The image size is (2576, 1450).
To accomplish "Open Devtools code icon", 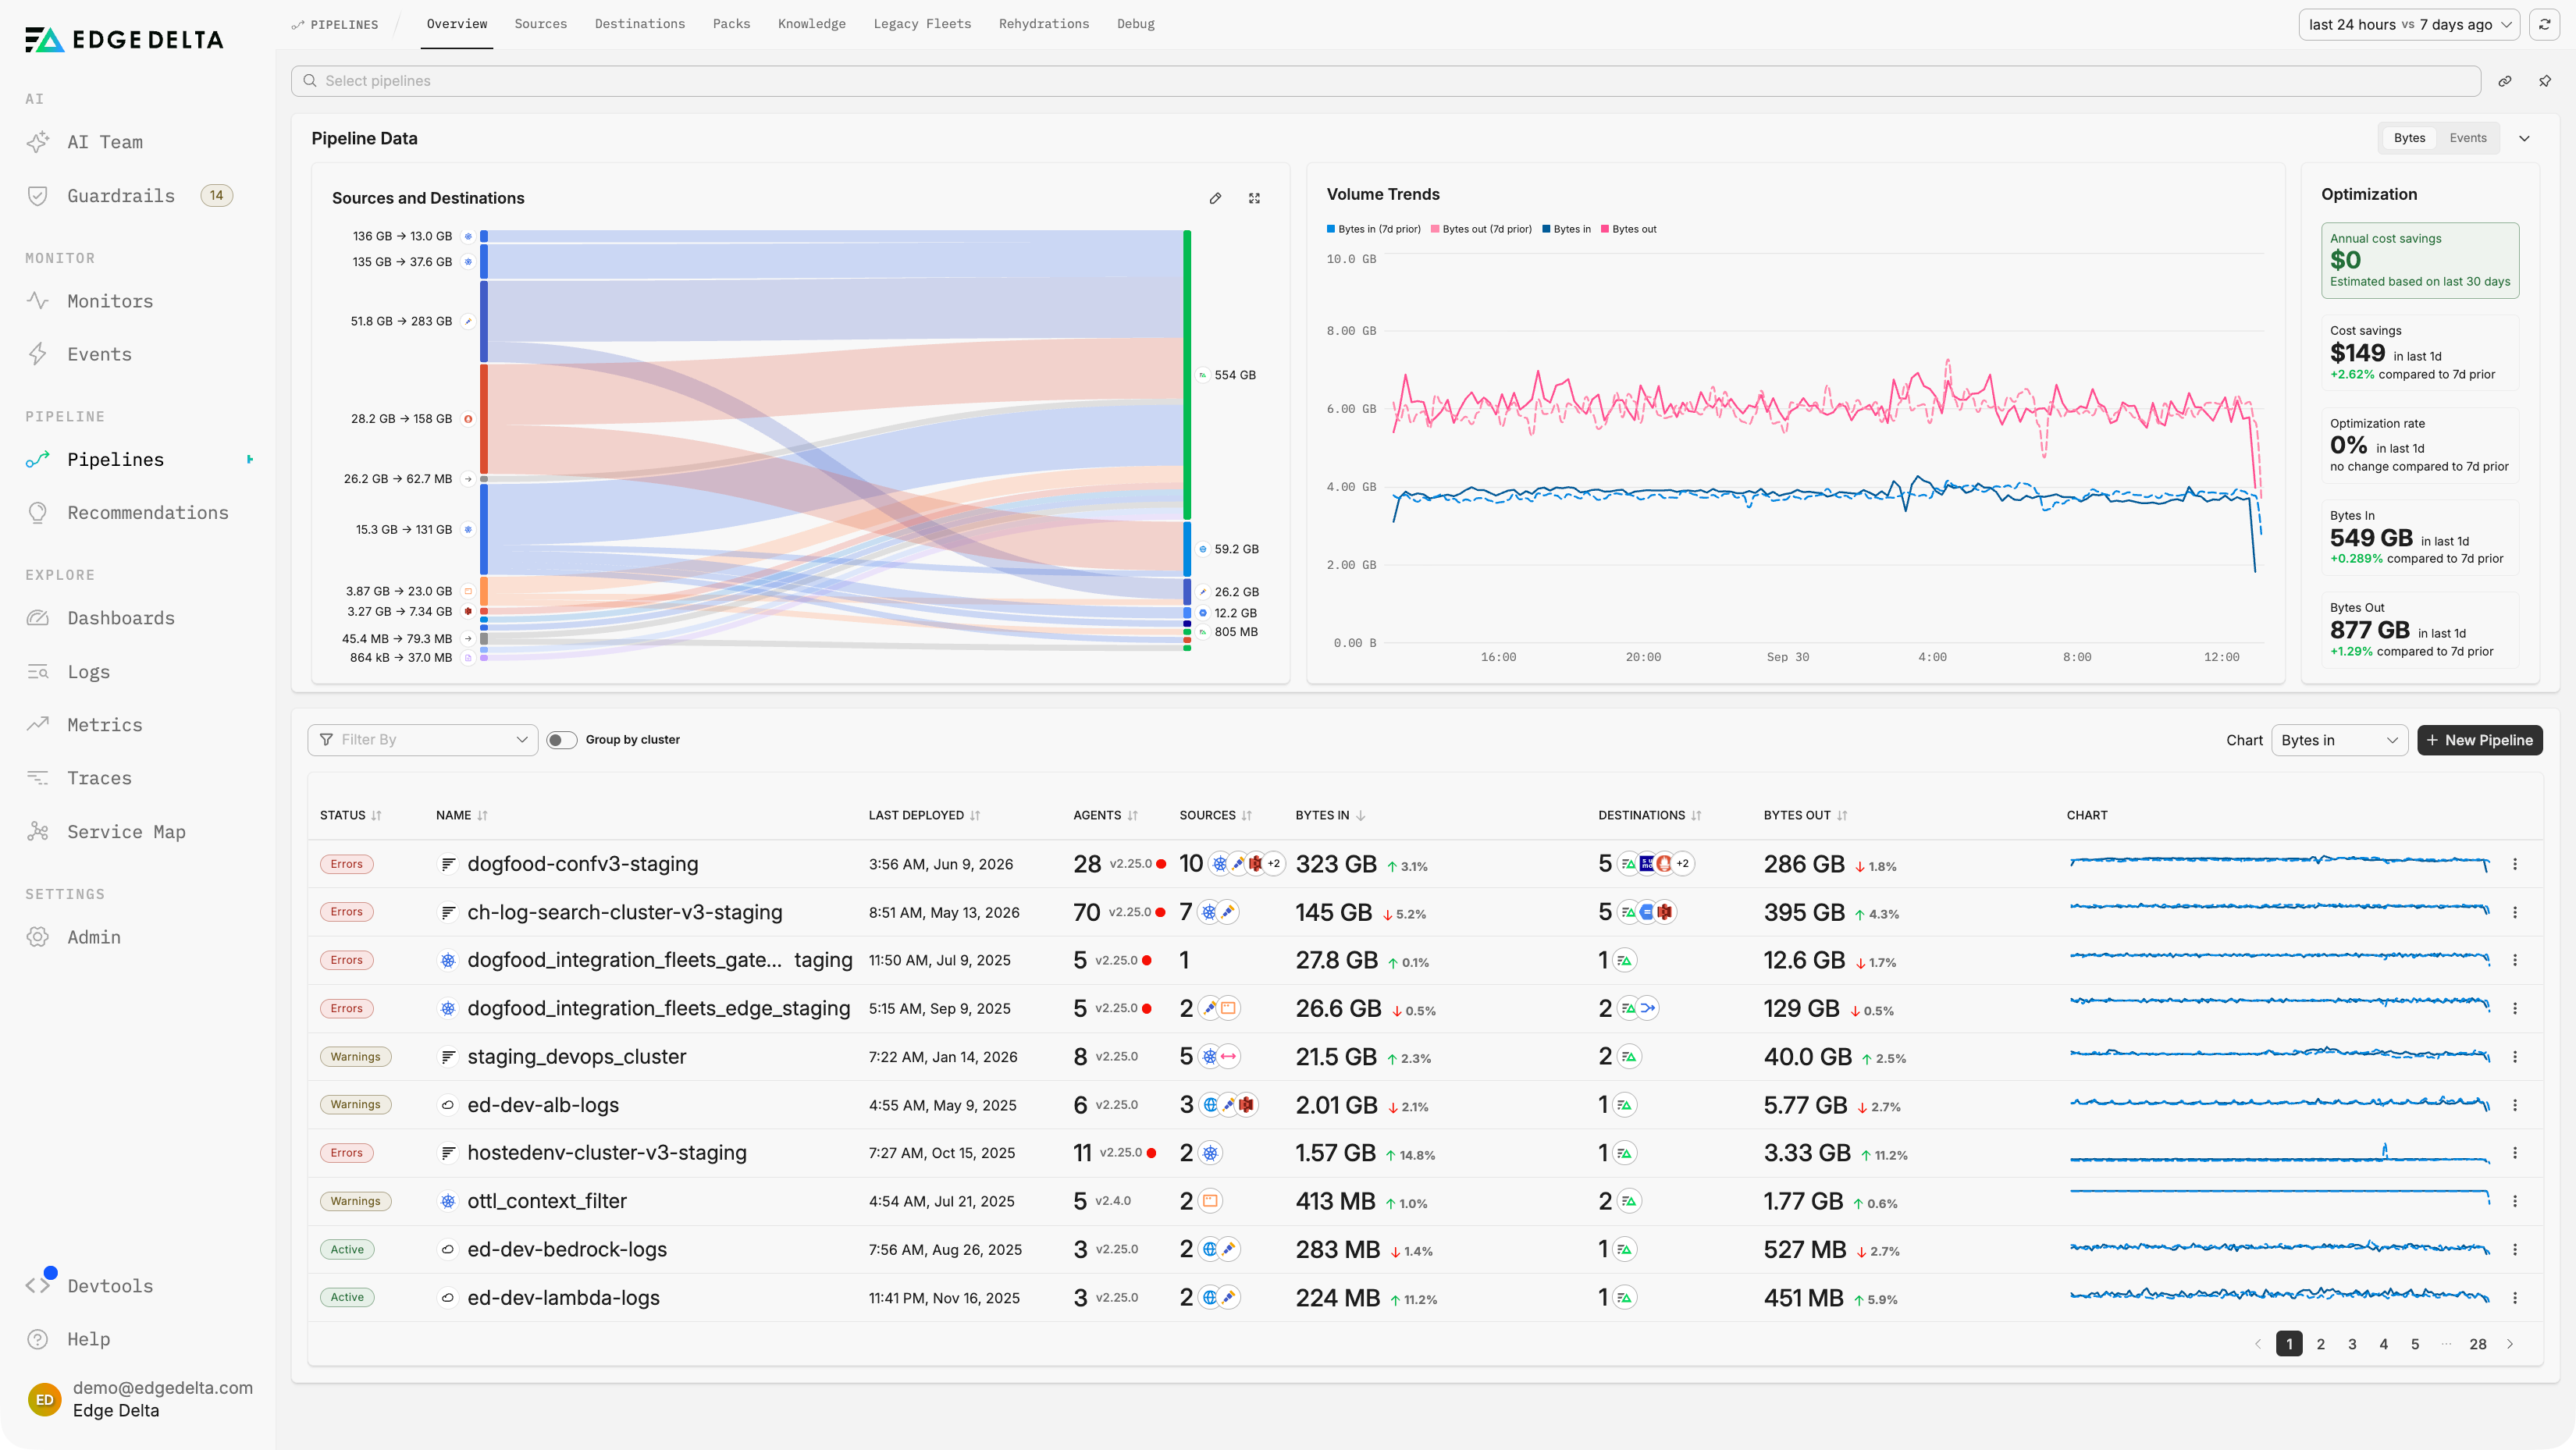I will pyautogui.click(x=38, y=1286).
